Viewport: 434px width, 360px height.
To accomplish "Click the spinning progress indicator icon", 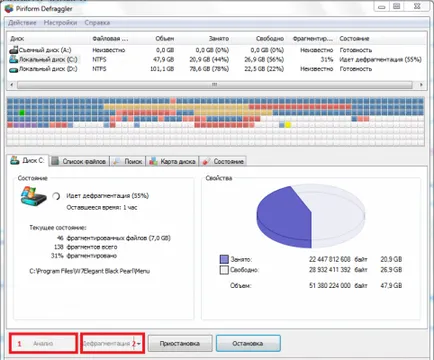I will click(56, 196).
